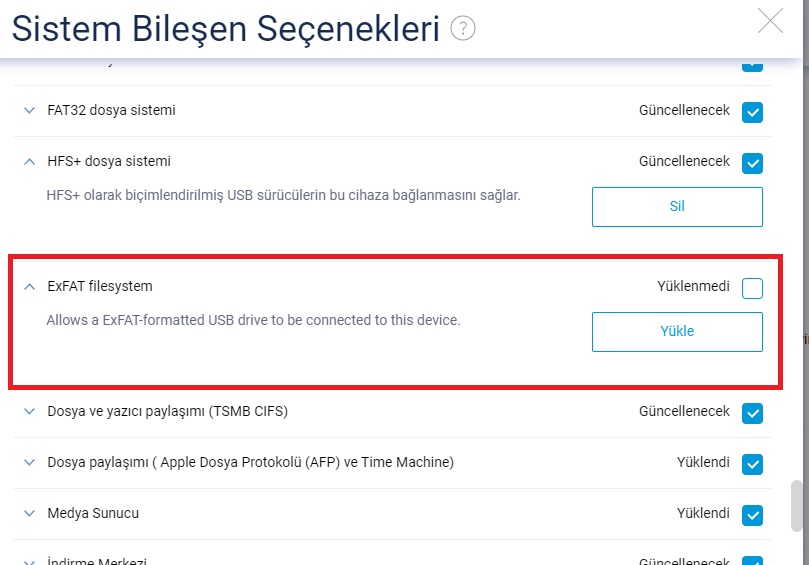Collapse the HFS+ dosya sistemi section
Viewport: 809px width, 565px height.
pos(29,162)
